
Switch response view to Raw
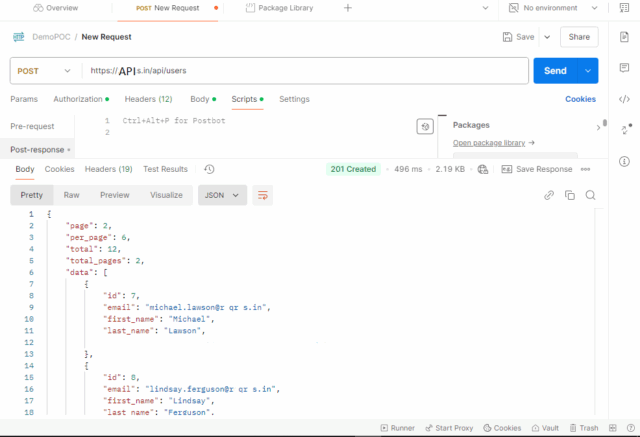pos(71,196)
